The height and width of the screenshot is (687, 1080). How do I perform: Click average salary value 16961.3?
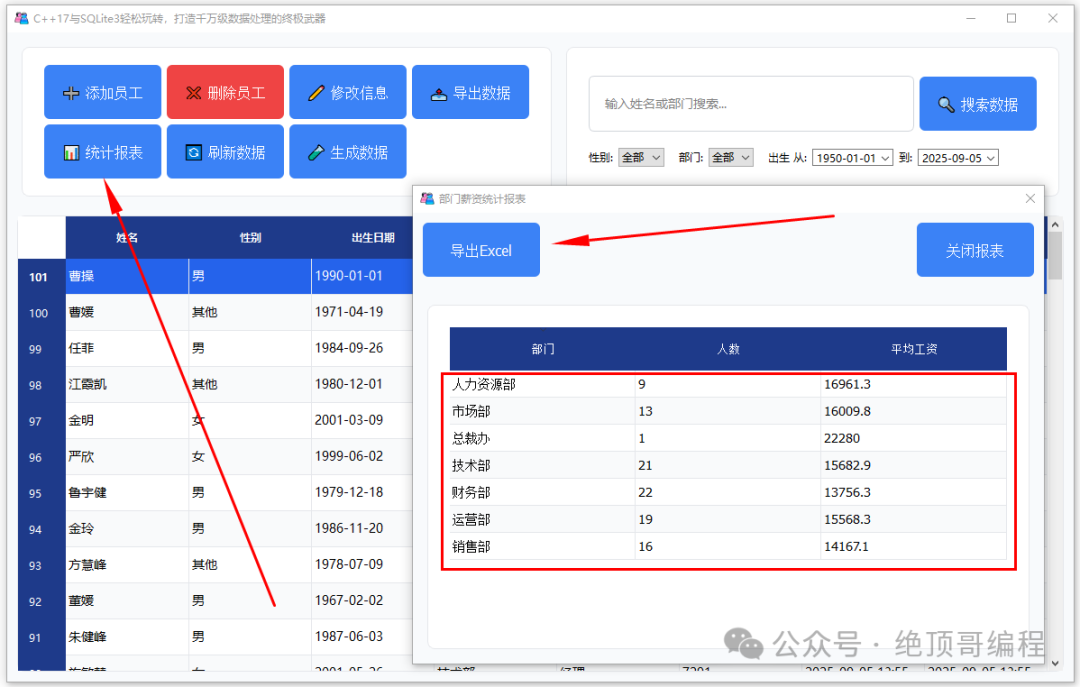847,384
